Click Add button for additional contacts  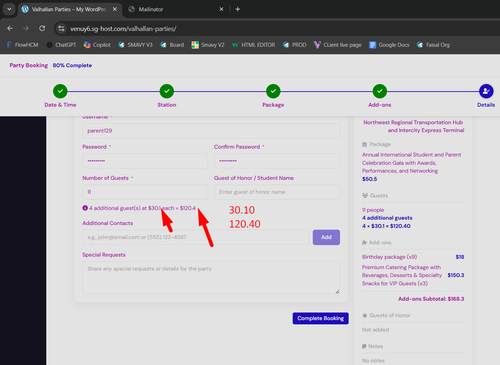point(326,237)
